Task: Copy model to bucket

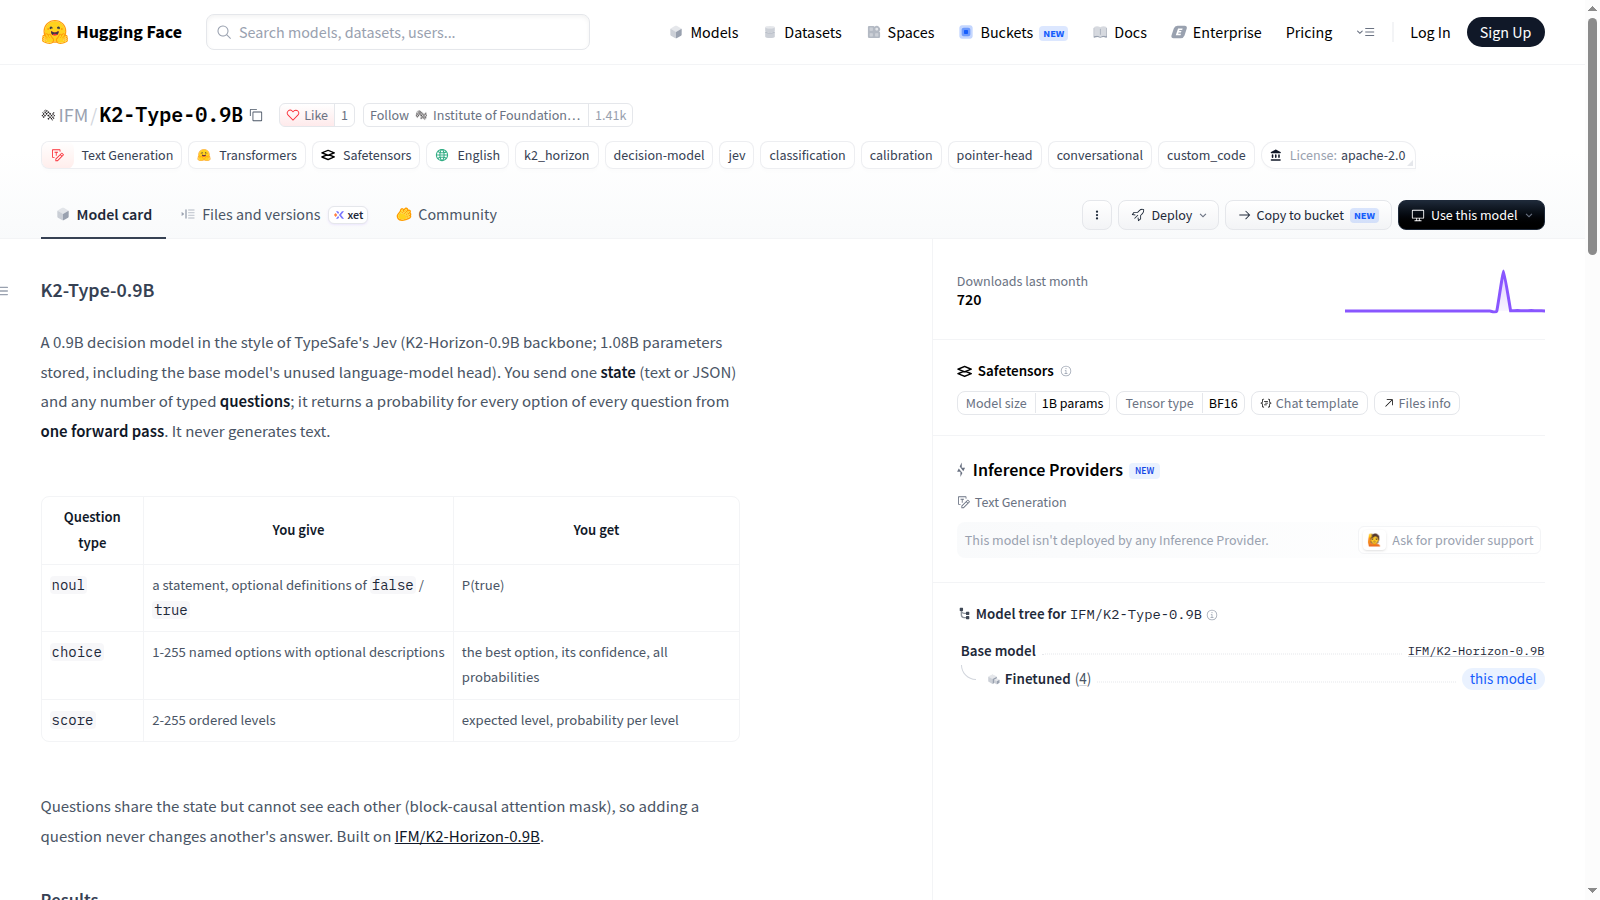Action: (x=1308, y=215)
